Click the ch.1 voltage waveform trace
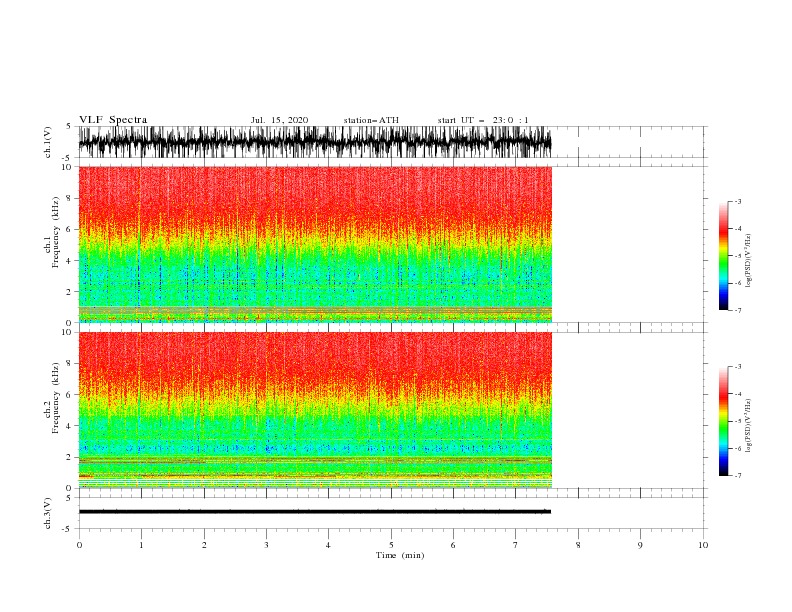 (x=315, y=142)
